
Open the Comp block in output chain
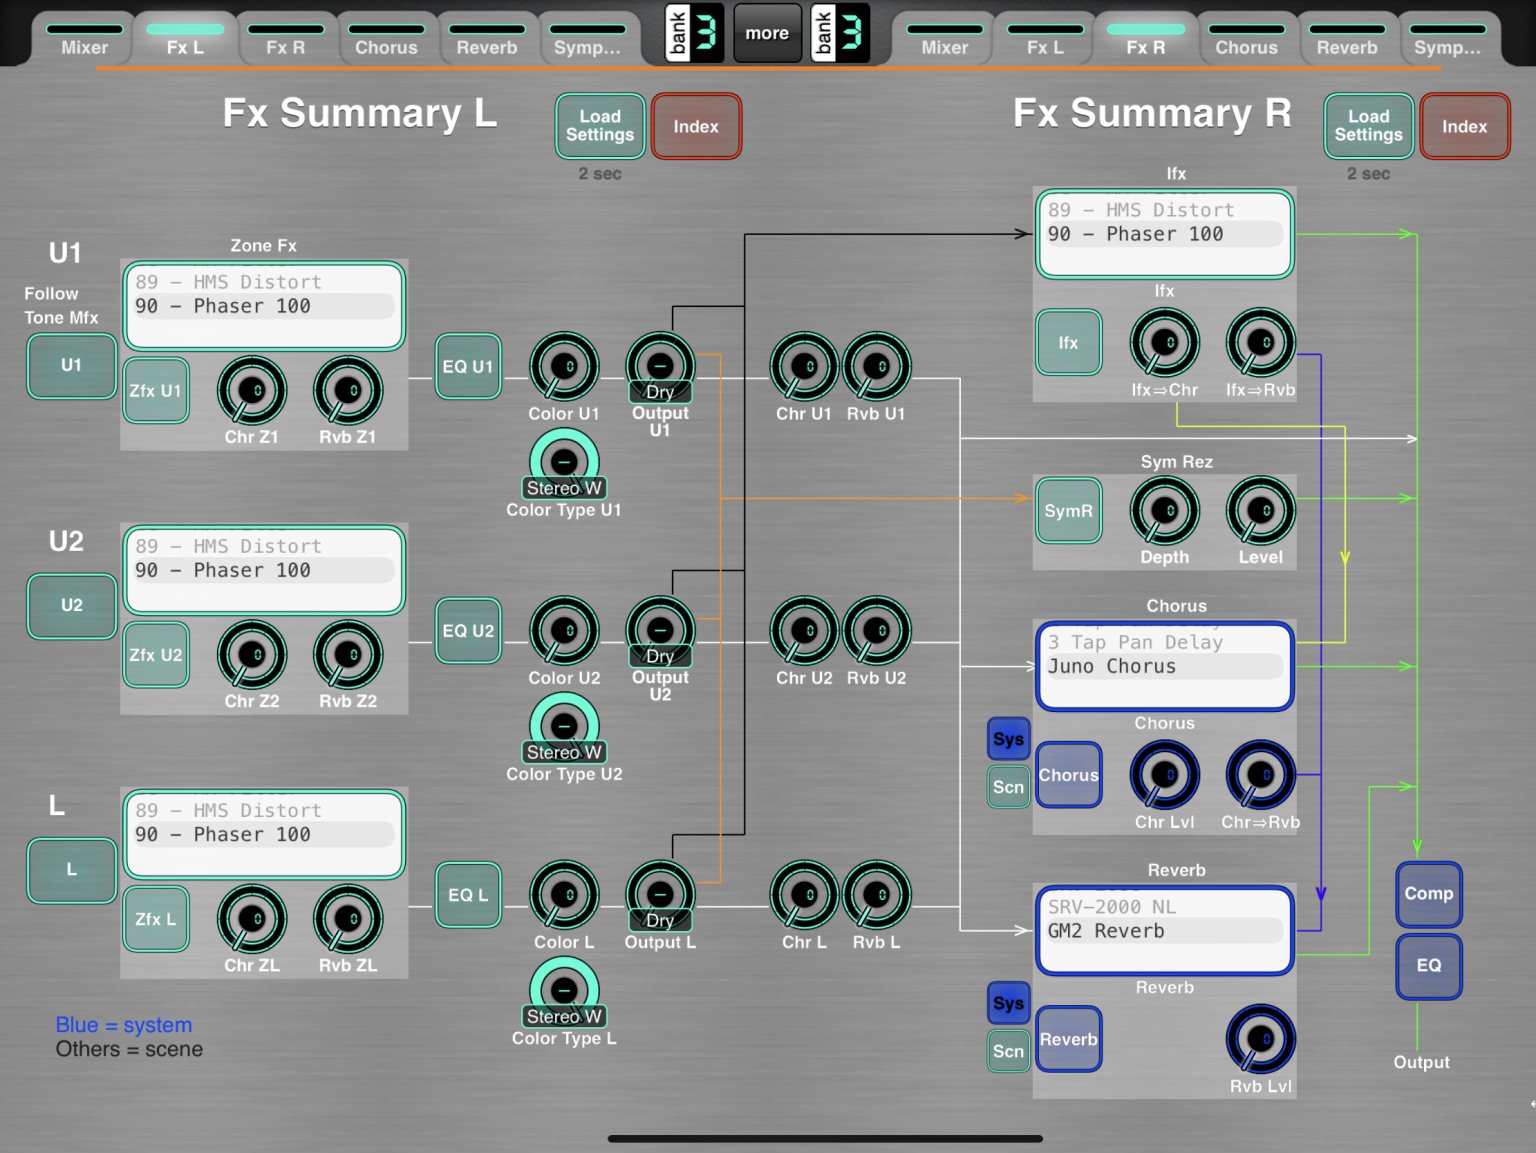pos(1428,894)
